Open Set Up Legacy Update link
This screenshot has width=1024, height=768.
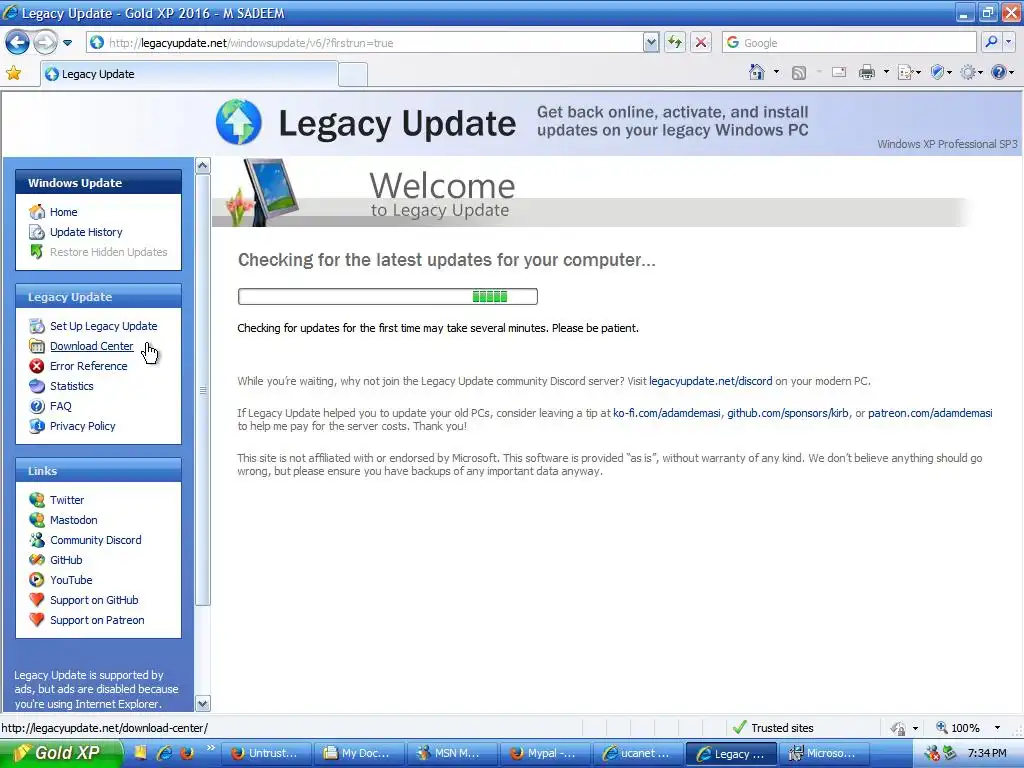(103, 326)
